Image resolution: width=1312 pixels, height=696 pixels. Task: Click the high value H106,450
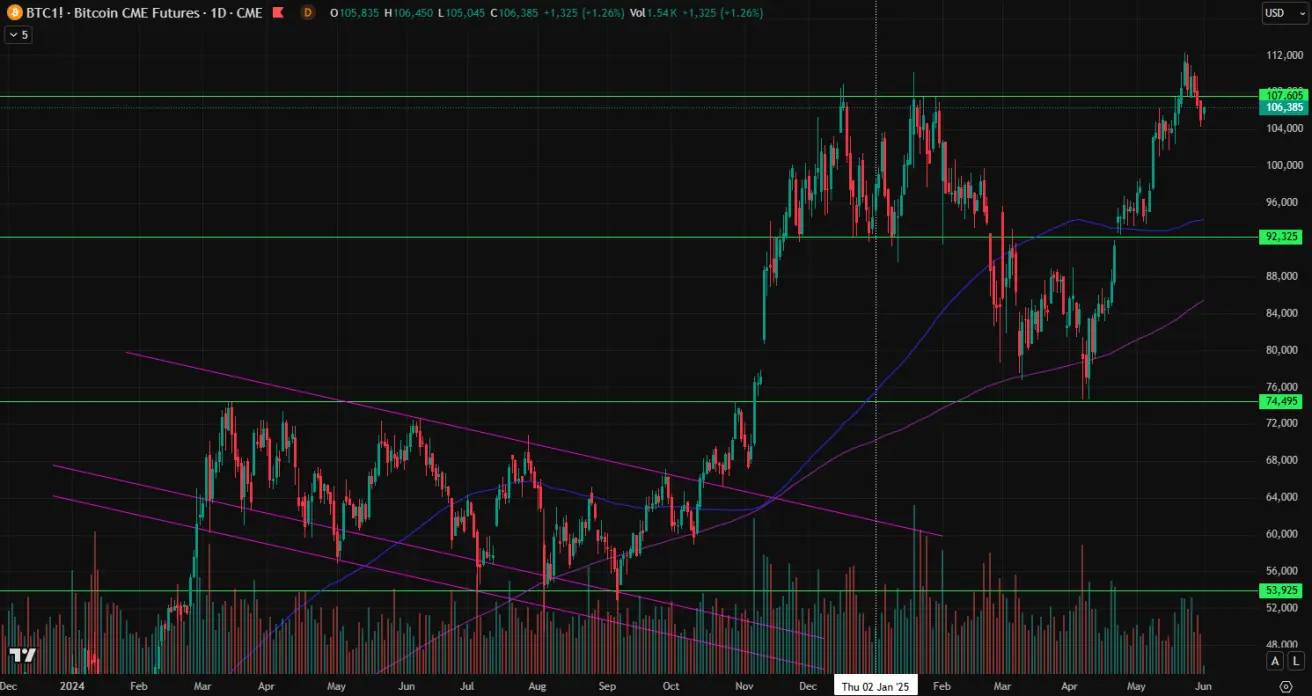[x=408, y=12]
